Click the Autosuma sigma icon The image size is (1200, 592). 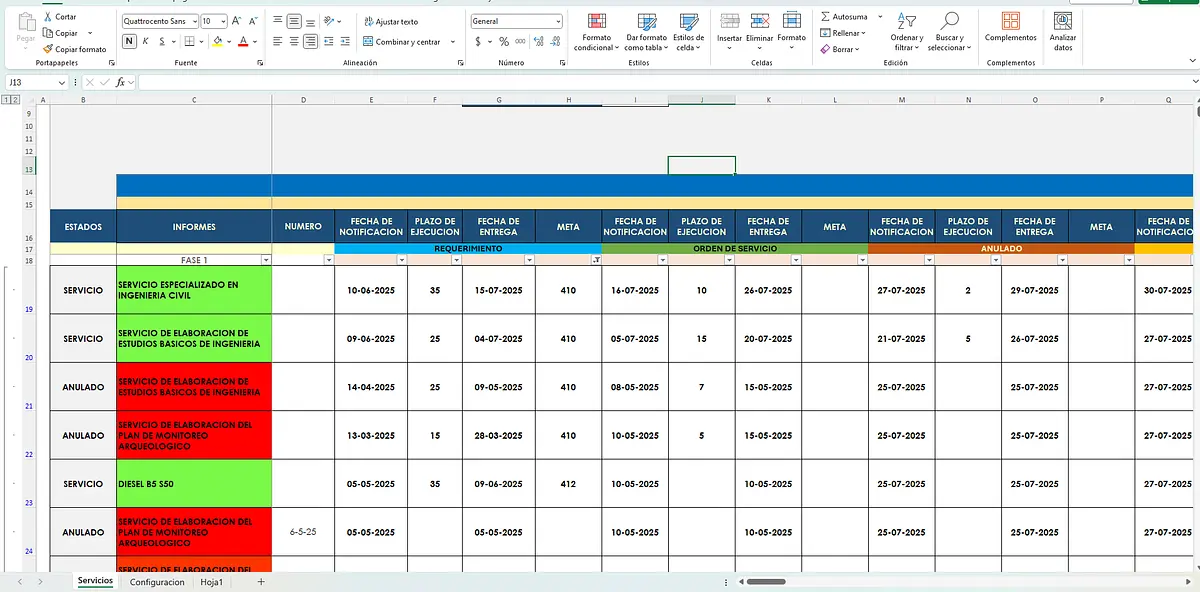tap(825, 17)
